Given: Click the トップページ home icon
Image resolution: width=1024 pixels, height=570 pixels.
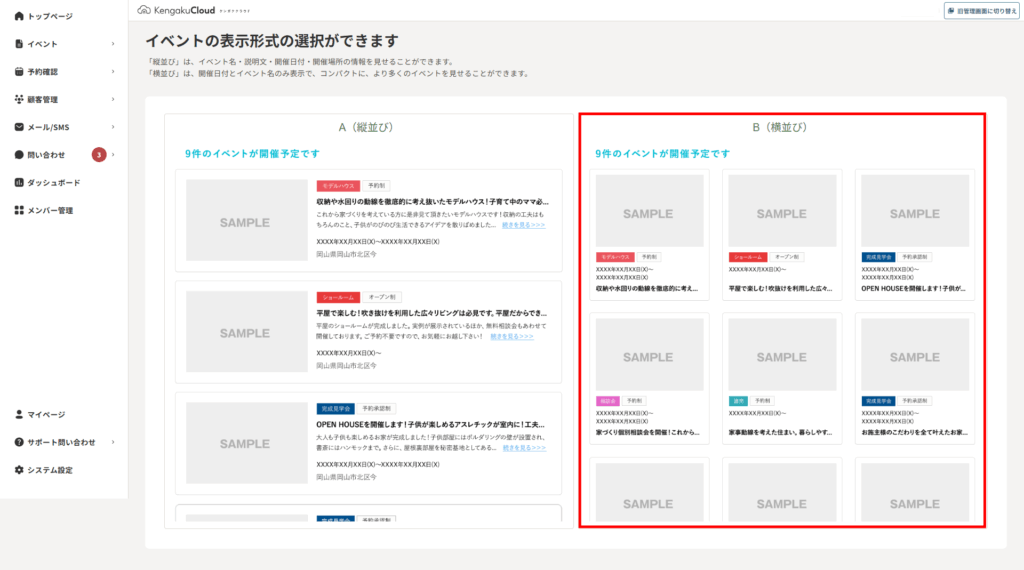Looking at the screenshot, I should click(x=19, y=16).
